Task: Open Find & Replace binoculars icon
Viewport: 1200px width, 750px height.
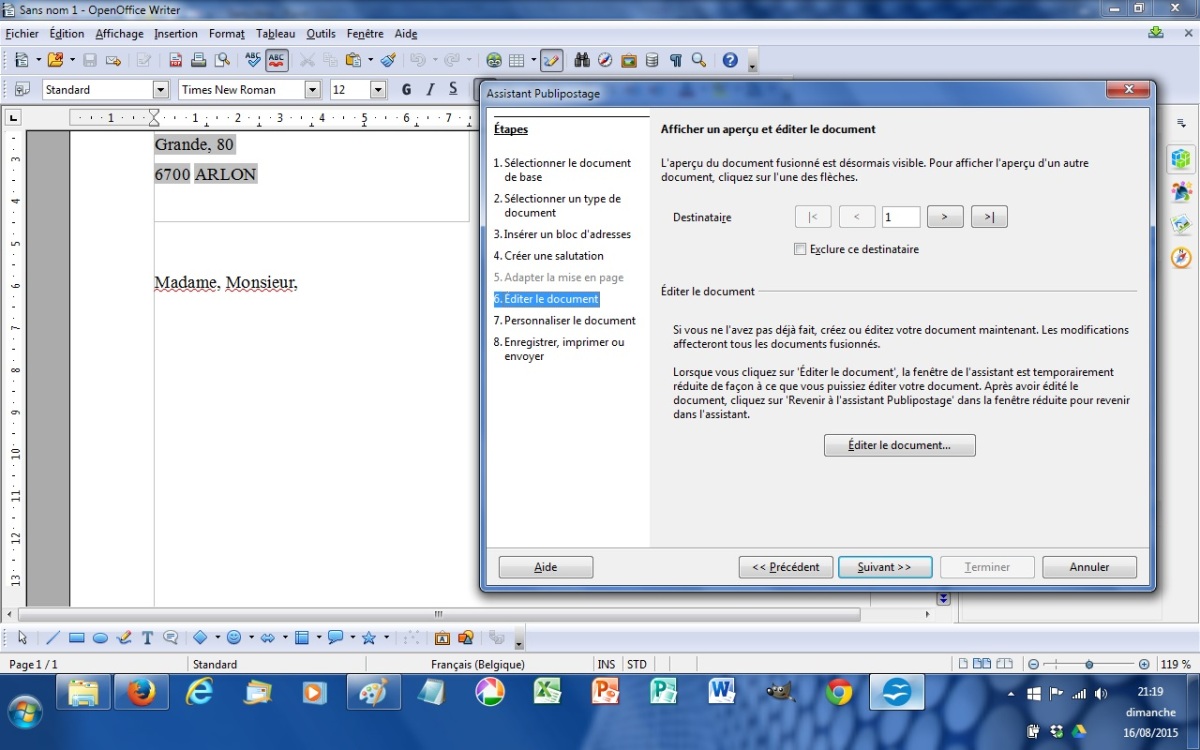Action: point(582,60)
